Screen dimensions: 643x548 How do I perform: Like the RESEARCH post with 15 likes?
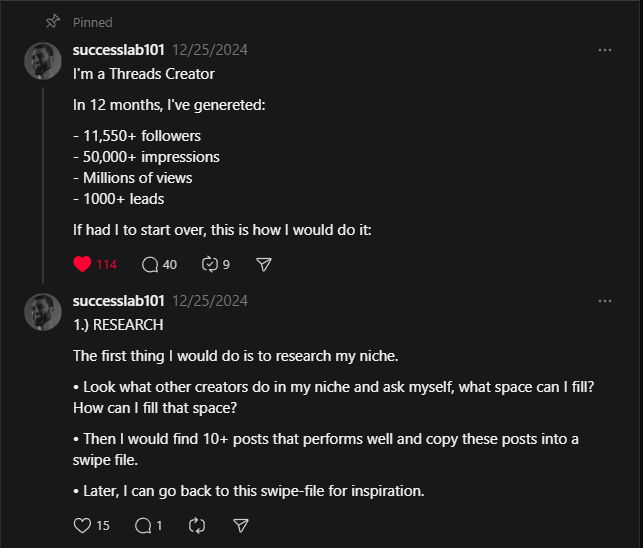[x=82, y=525]
